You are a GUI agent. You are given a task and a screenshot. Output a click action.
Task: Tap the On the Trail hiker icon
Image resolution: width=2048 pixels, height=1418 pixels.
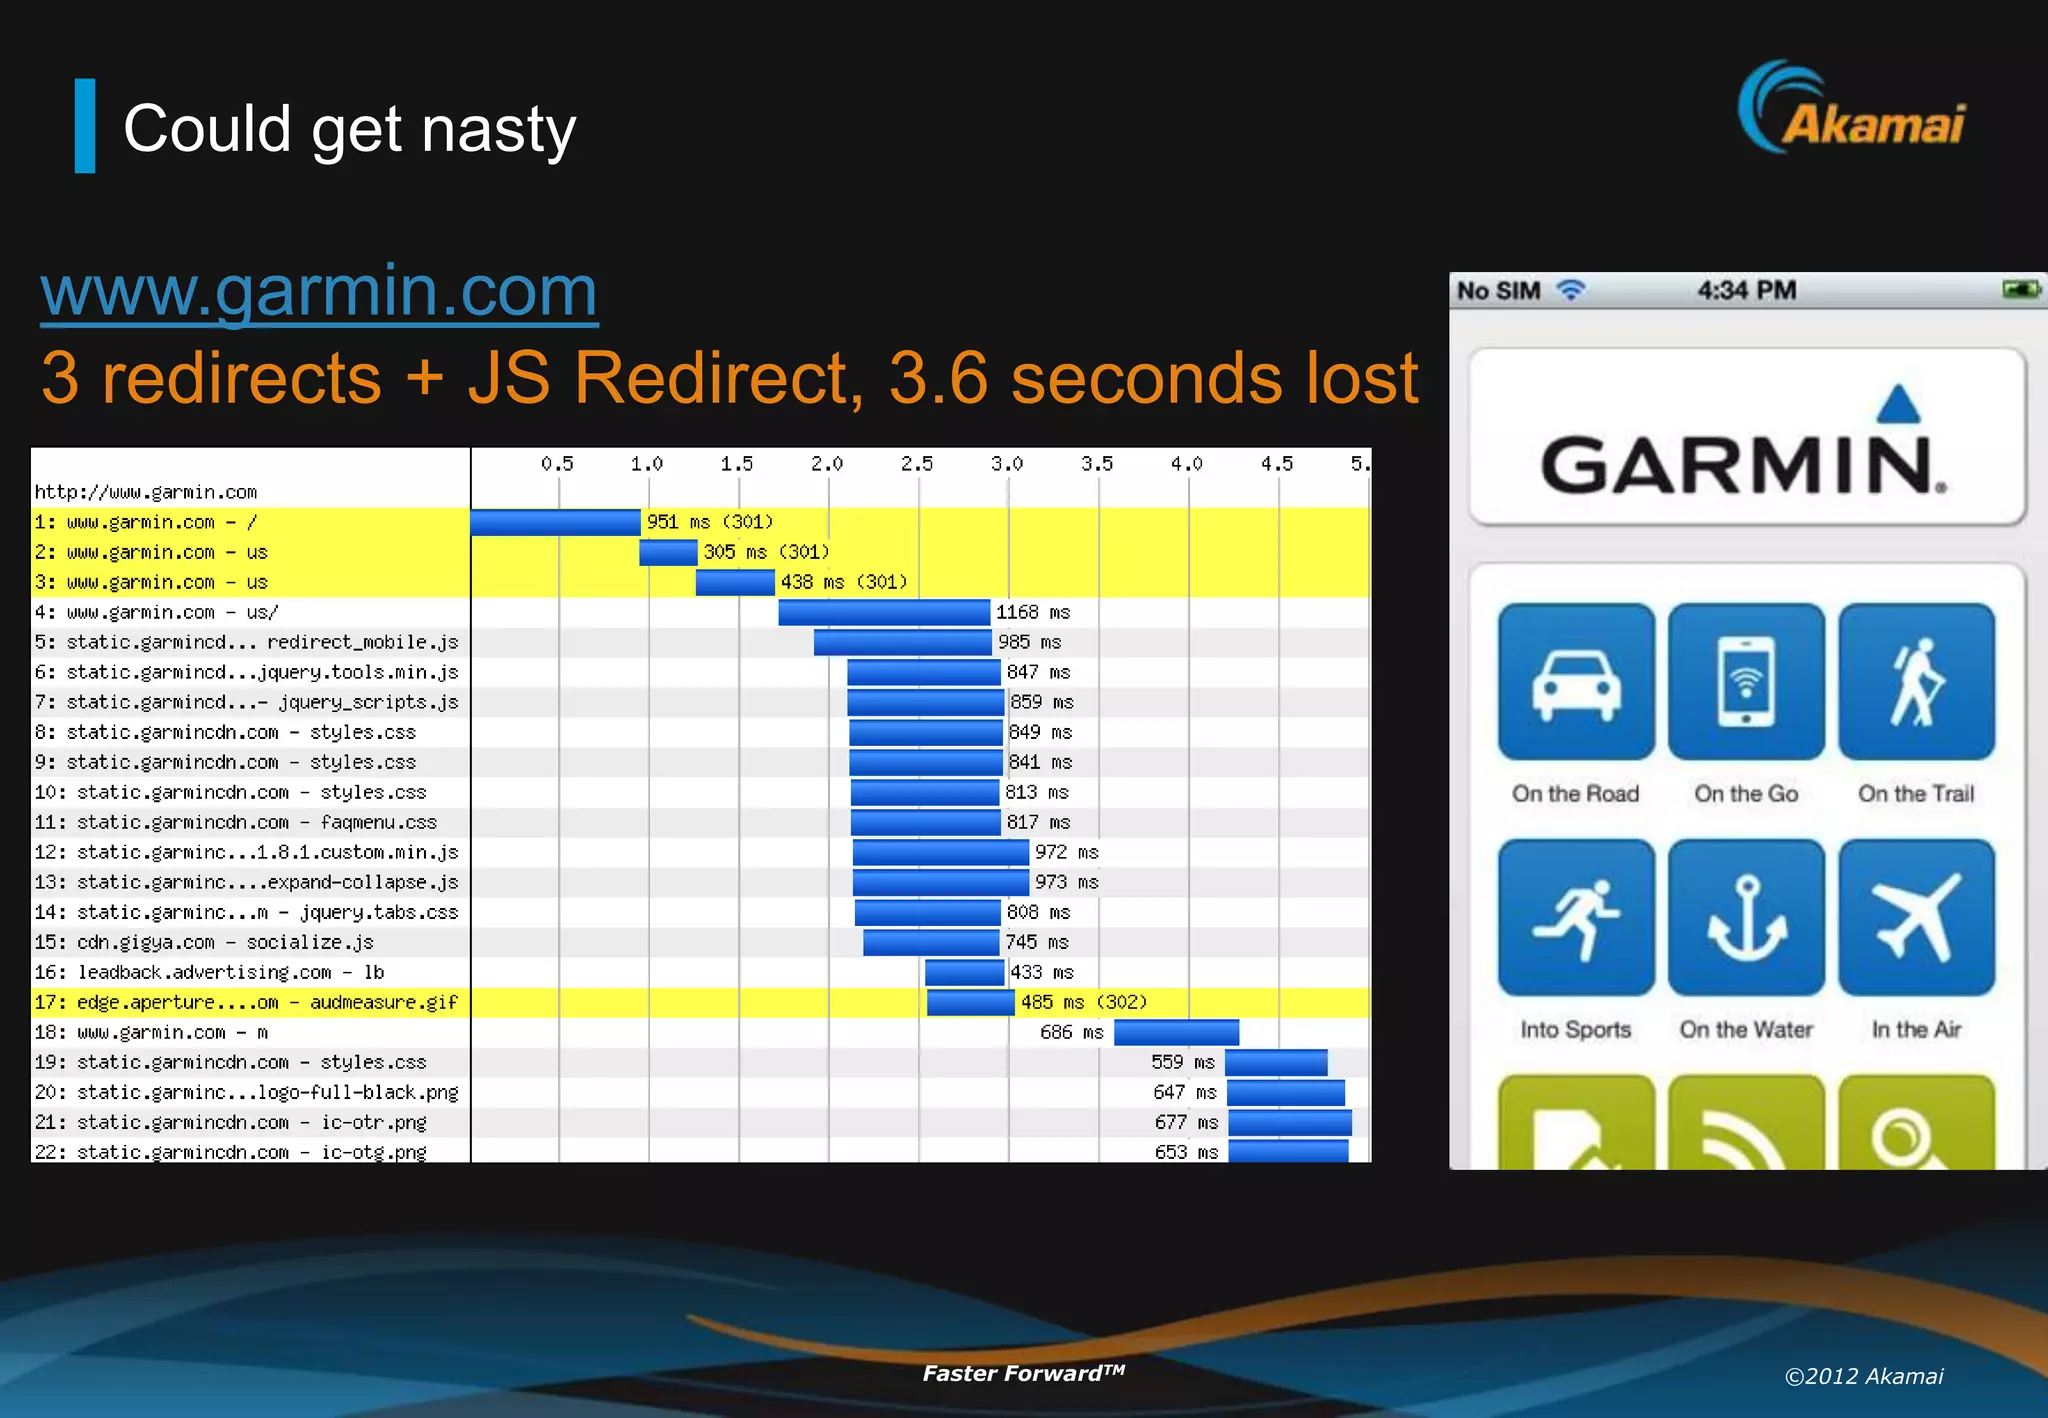coord(1916,682)
